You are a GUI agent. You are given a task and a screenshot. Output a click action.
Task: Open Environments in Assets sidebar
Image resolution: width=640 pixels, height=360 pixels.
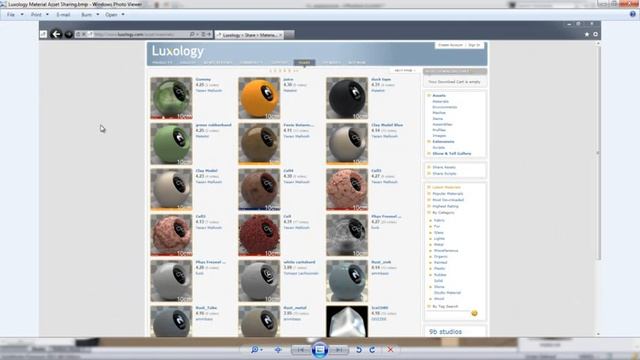445,107
